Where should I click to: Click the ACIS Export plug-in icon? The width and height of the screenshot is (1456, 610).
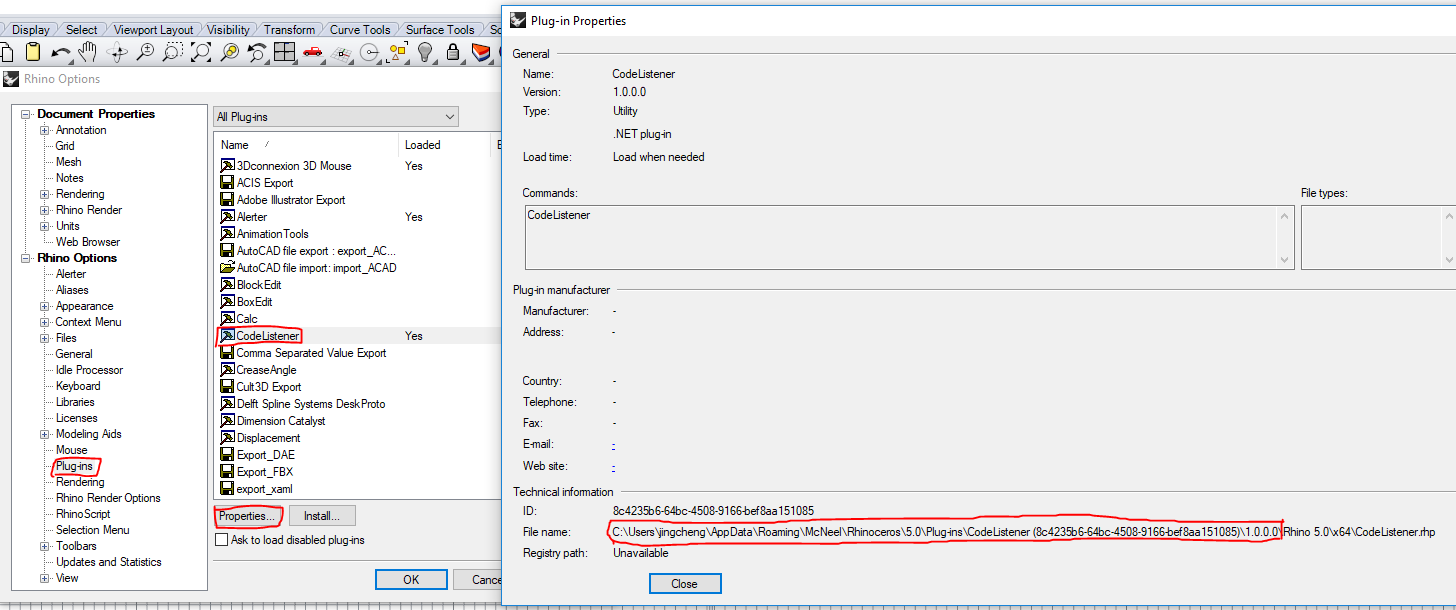click(227, 183)
